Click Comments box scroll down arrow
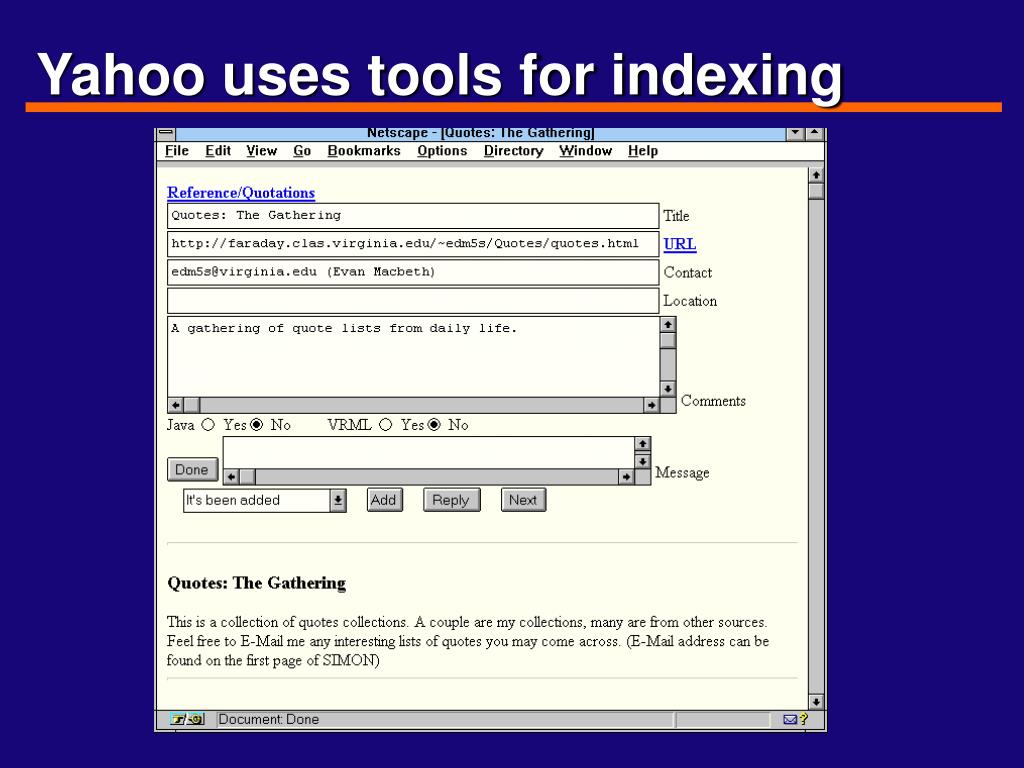 click(x=667, y=389)
